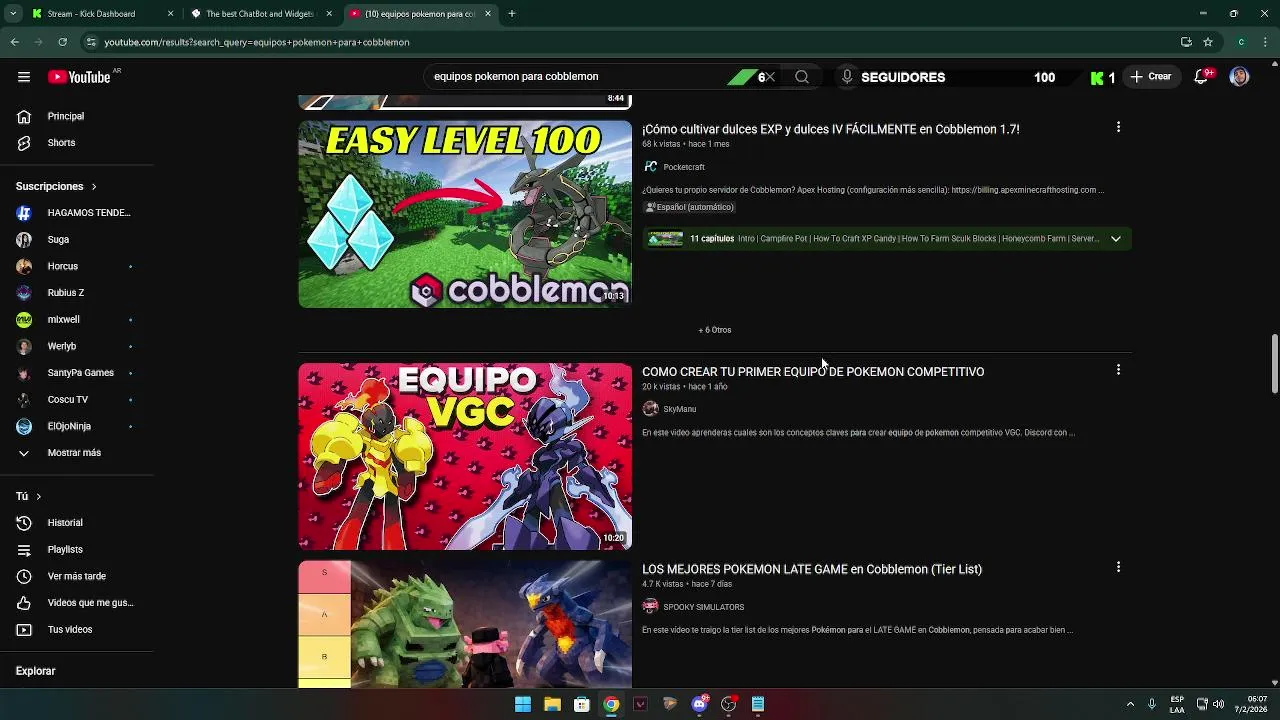Open the EASY LEVEL 100 video thumbnail
Viewport: 1280px width, 720px height.
[465, 214]
